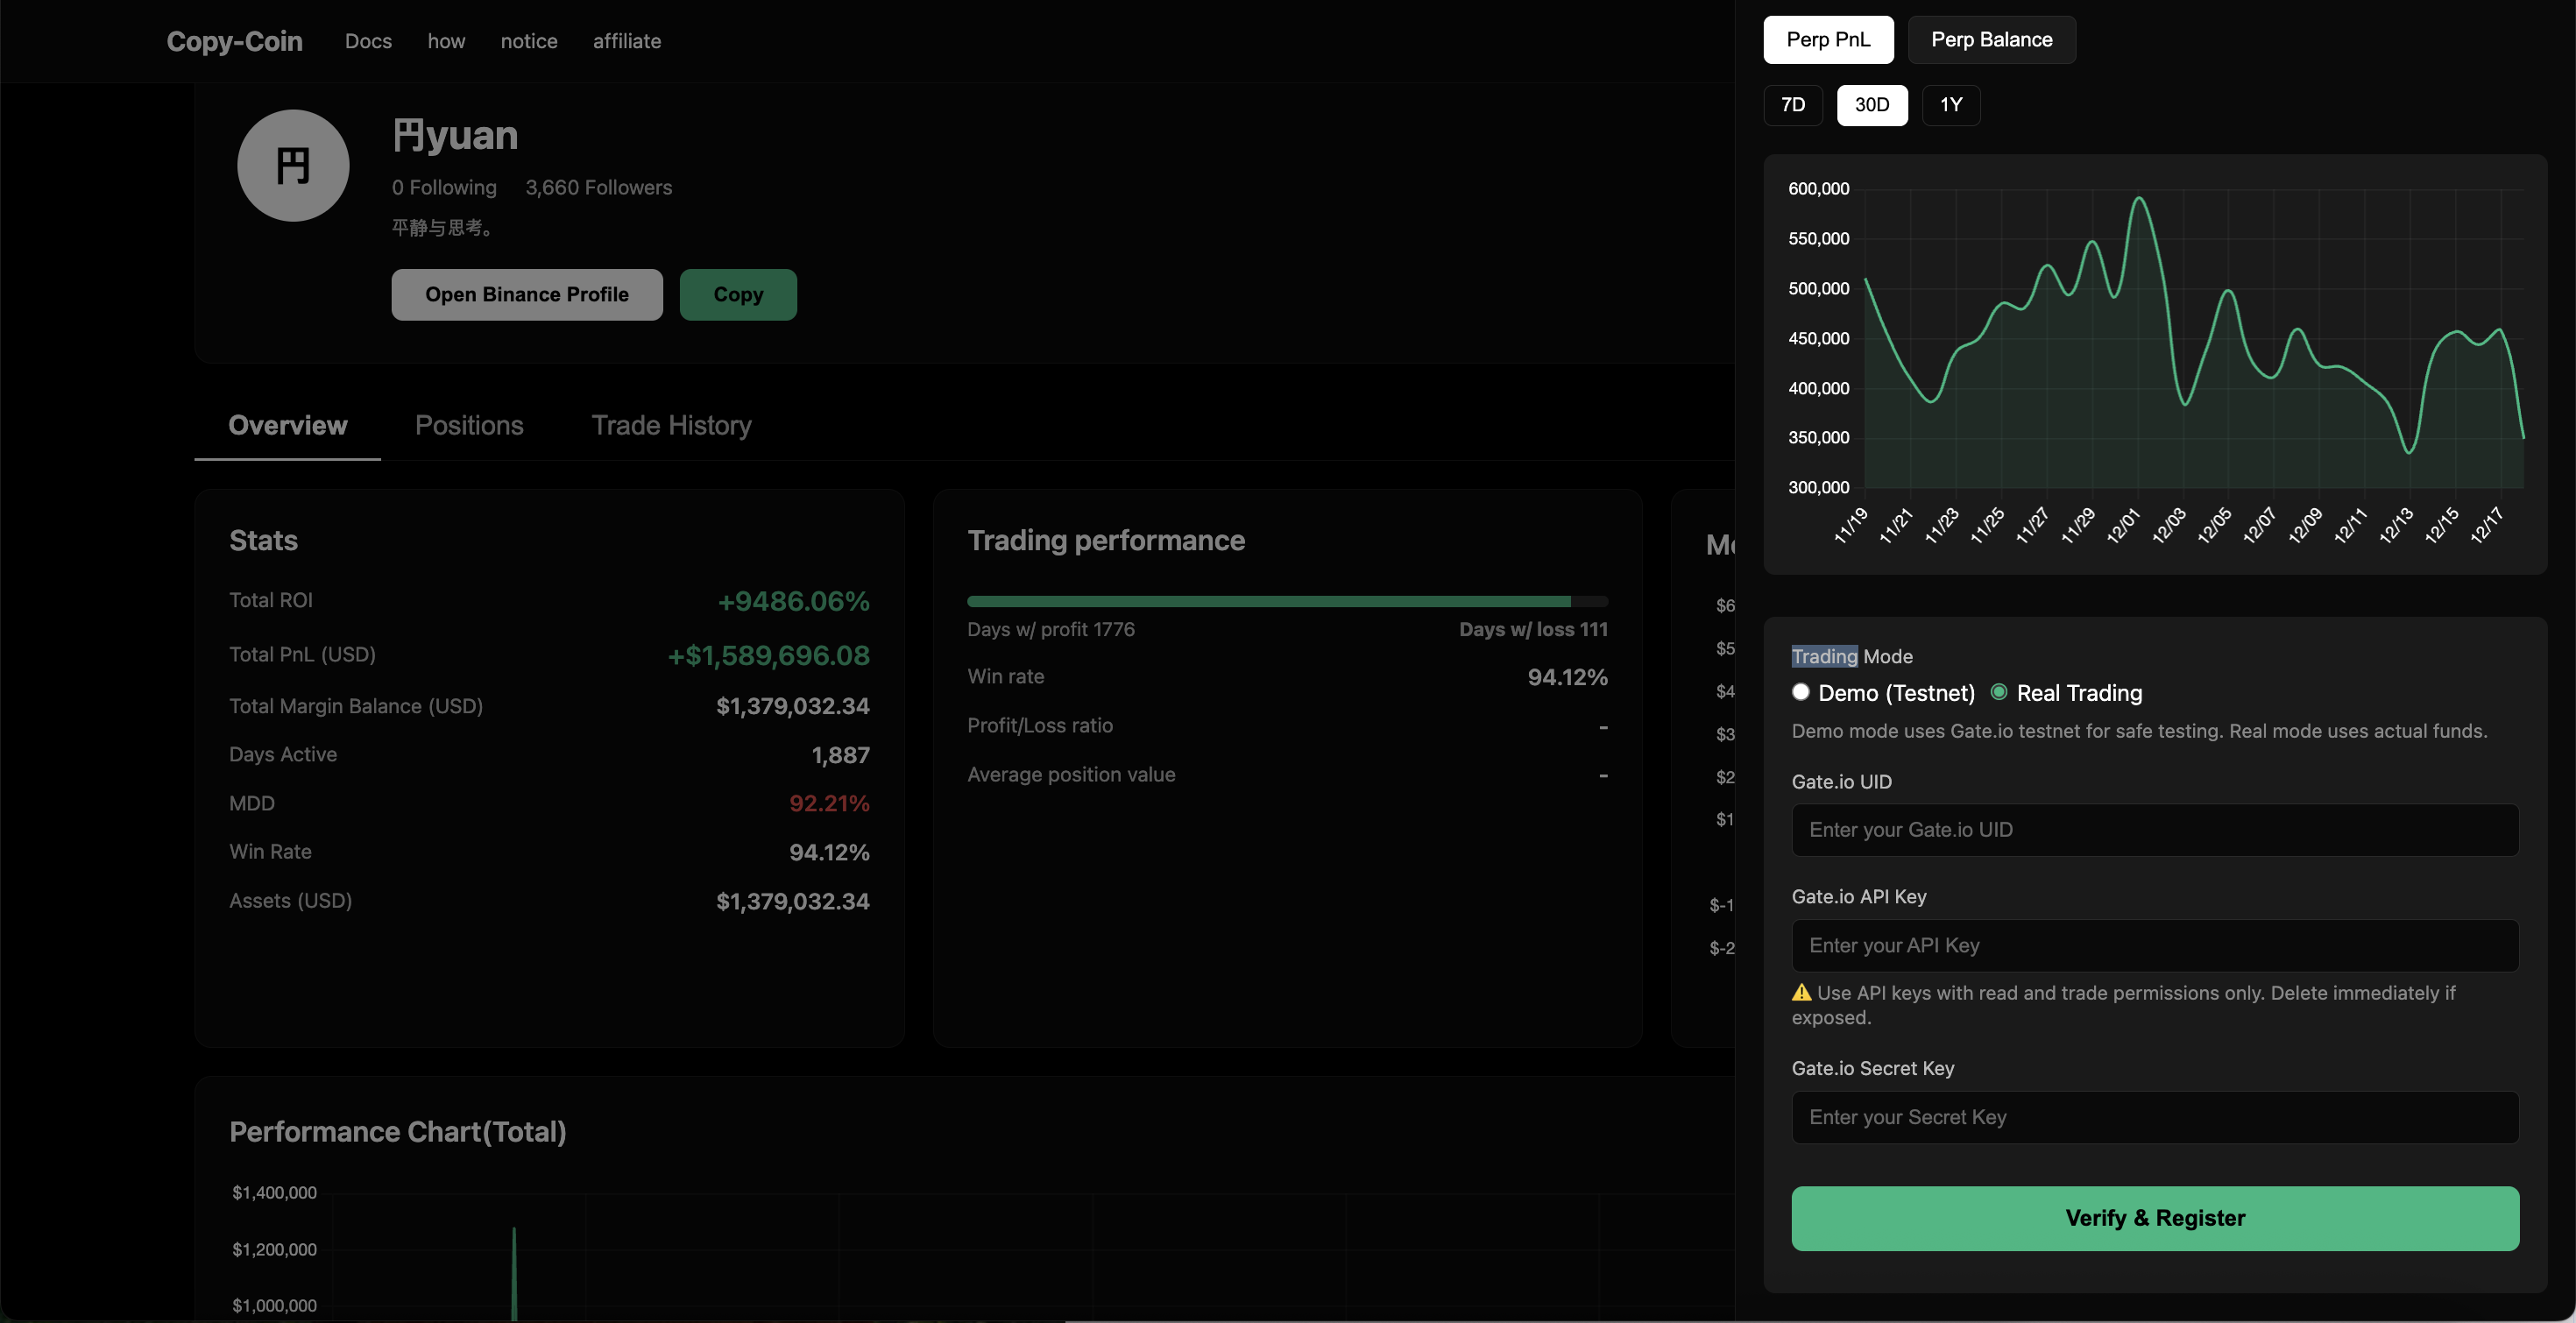Click the Open Binance Profile button
This screenshot has width=2576, height=1323.
click(526, 294)
